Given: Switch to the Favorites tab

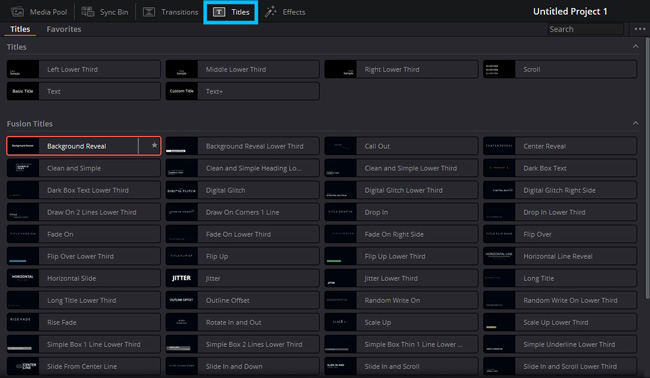Looking at the screenshot, I should [x=63, y=29].
